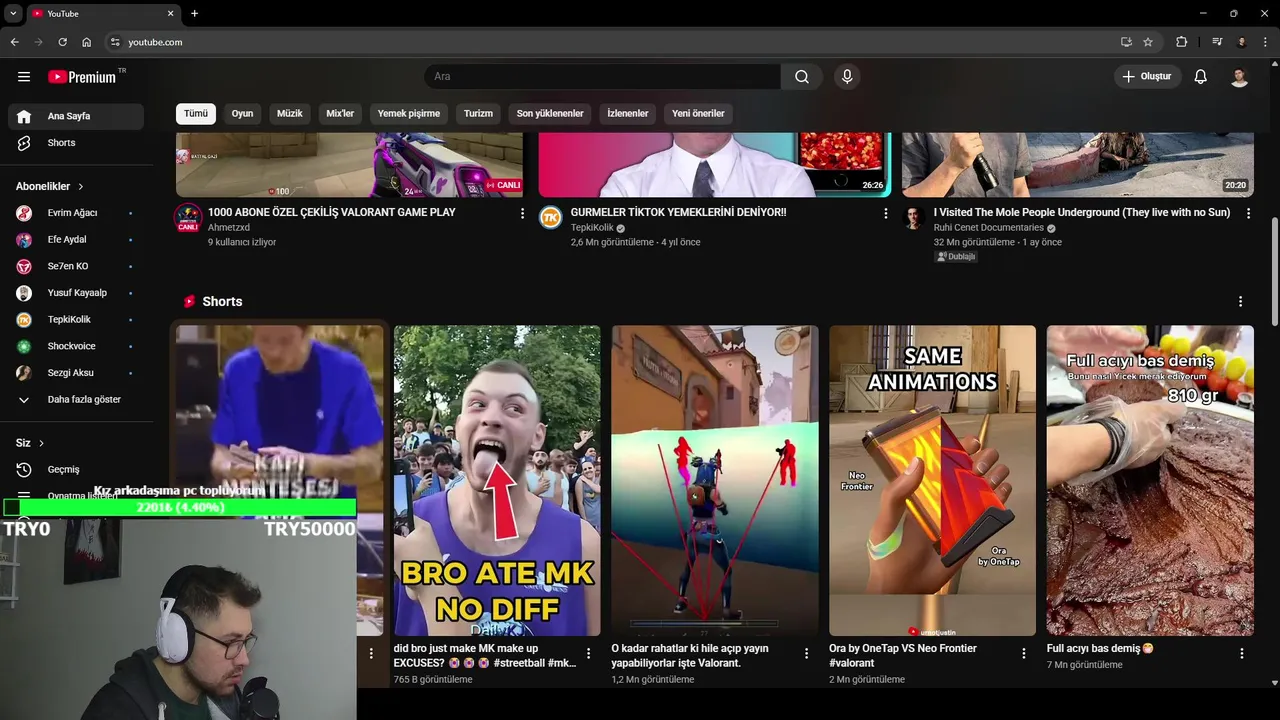This screenshot has height=720, width=1280.
Task: Open options for Valorant live stream video
Action: (522, 213)
